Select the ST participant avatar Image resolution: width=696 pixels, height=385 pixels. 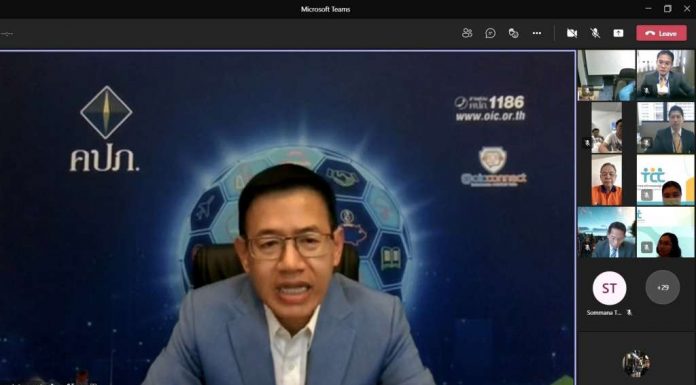pyautogui.click(x=609, y=288)
